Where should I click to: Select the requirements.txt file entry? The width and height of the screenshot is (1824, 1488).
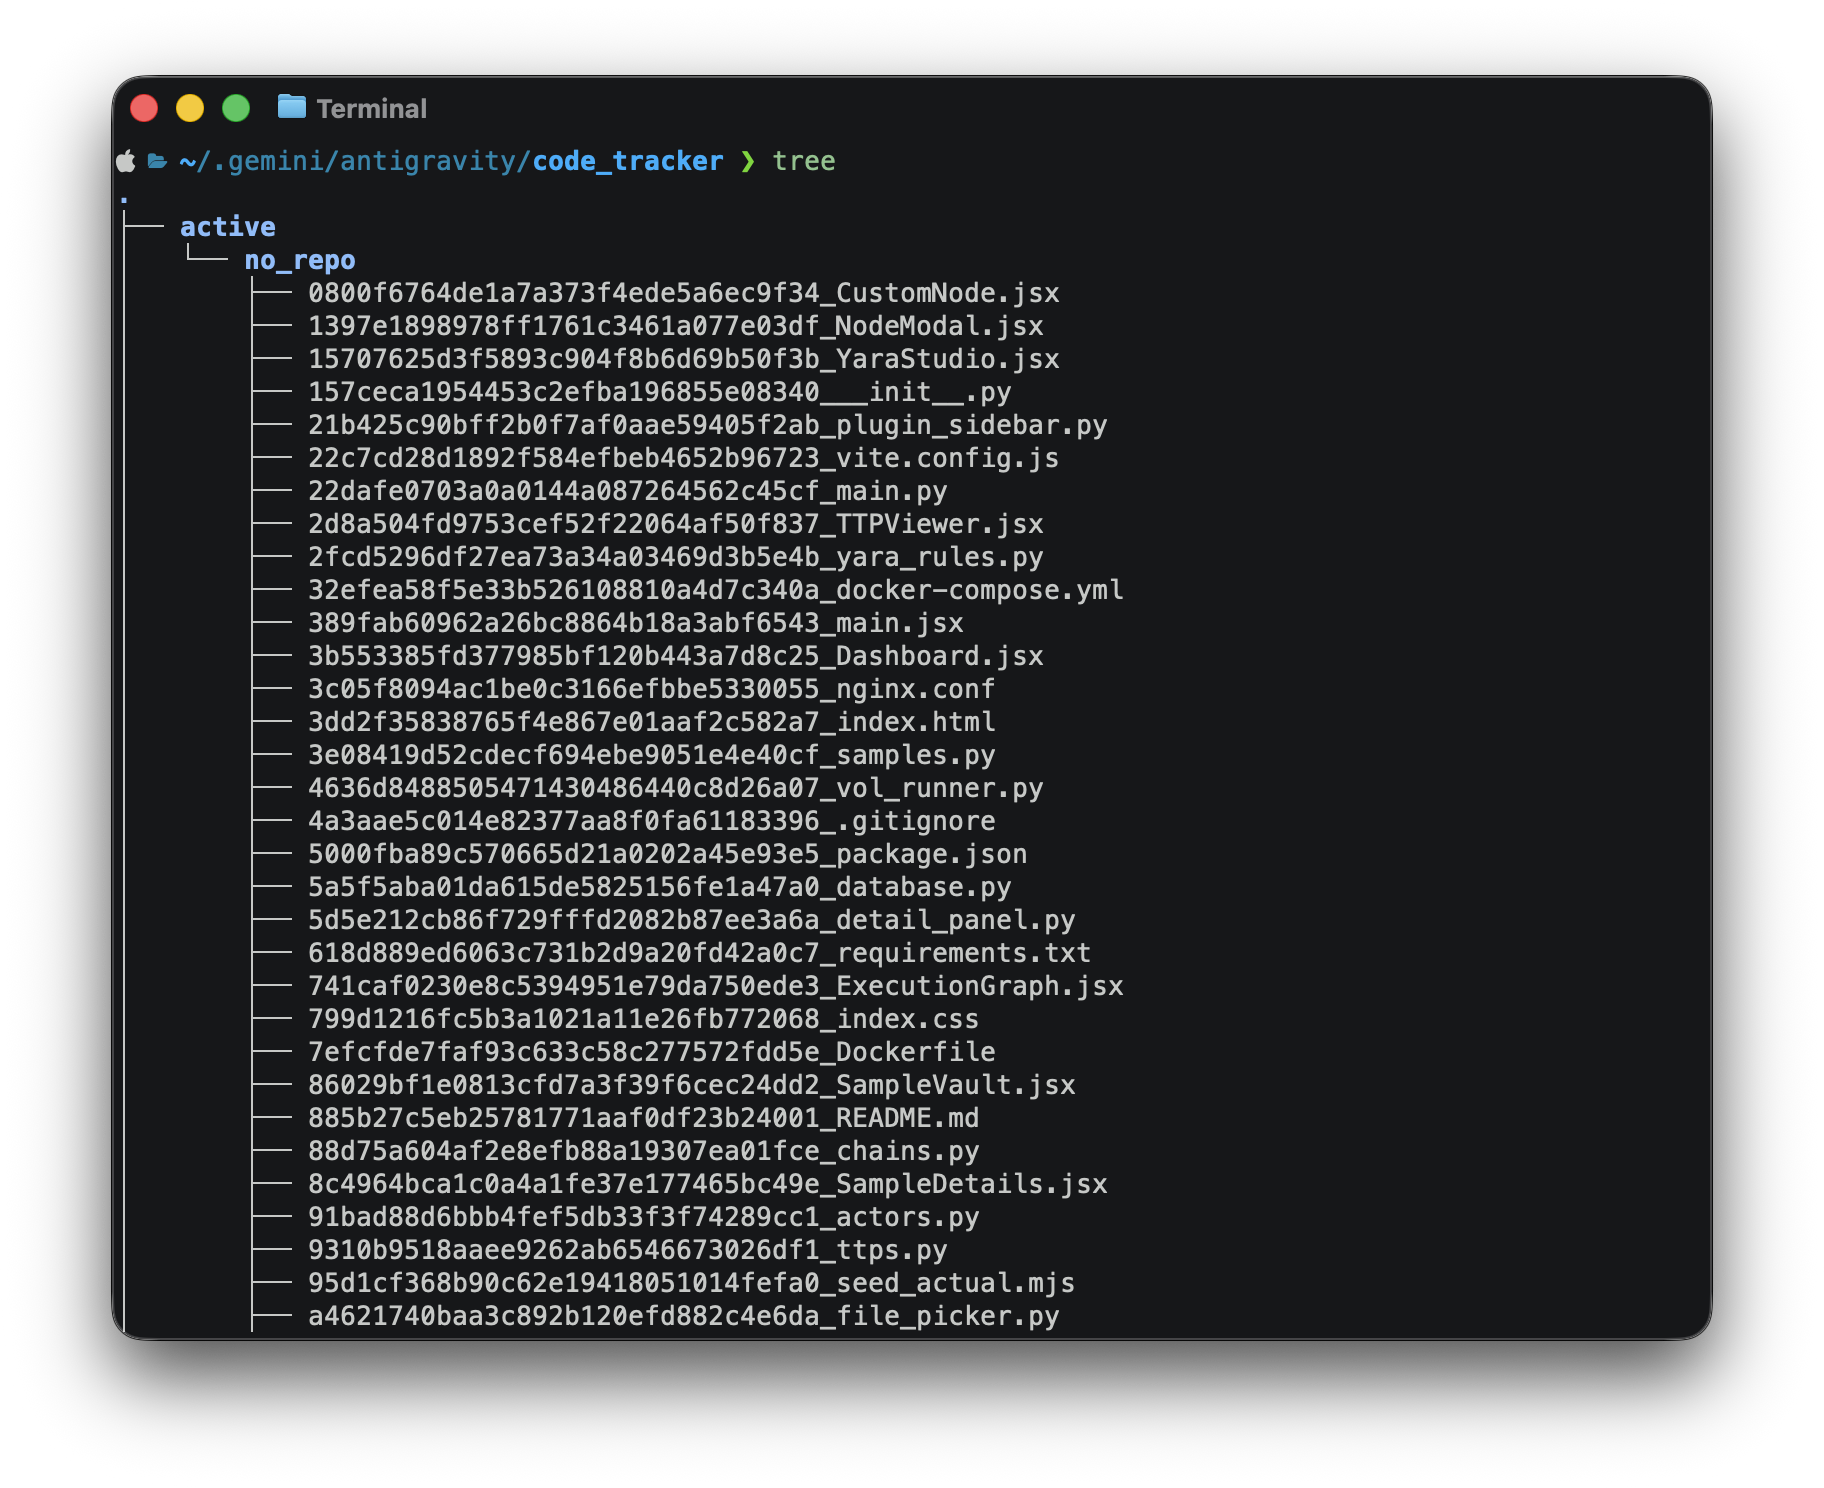(699, 953)
